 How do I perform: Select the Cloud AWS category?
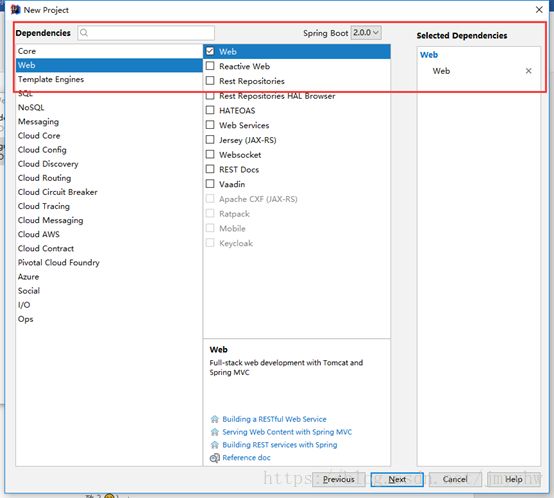(109, 235)
